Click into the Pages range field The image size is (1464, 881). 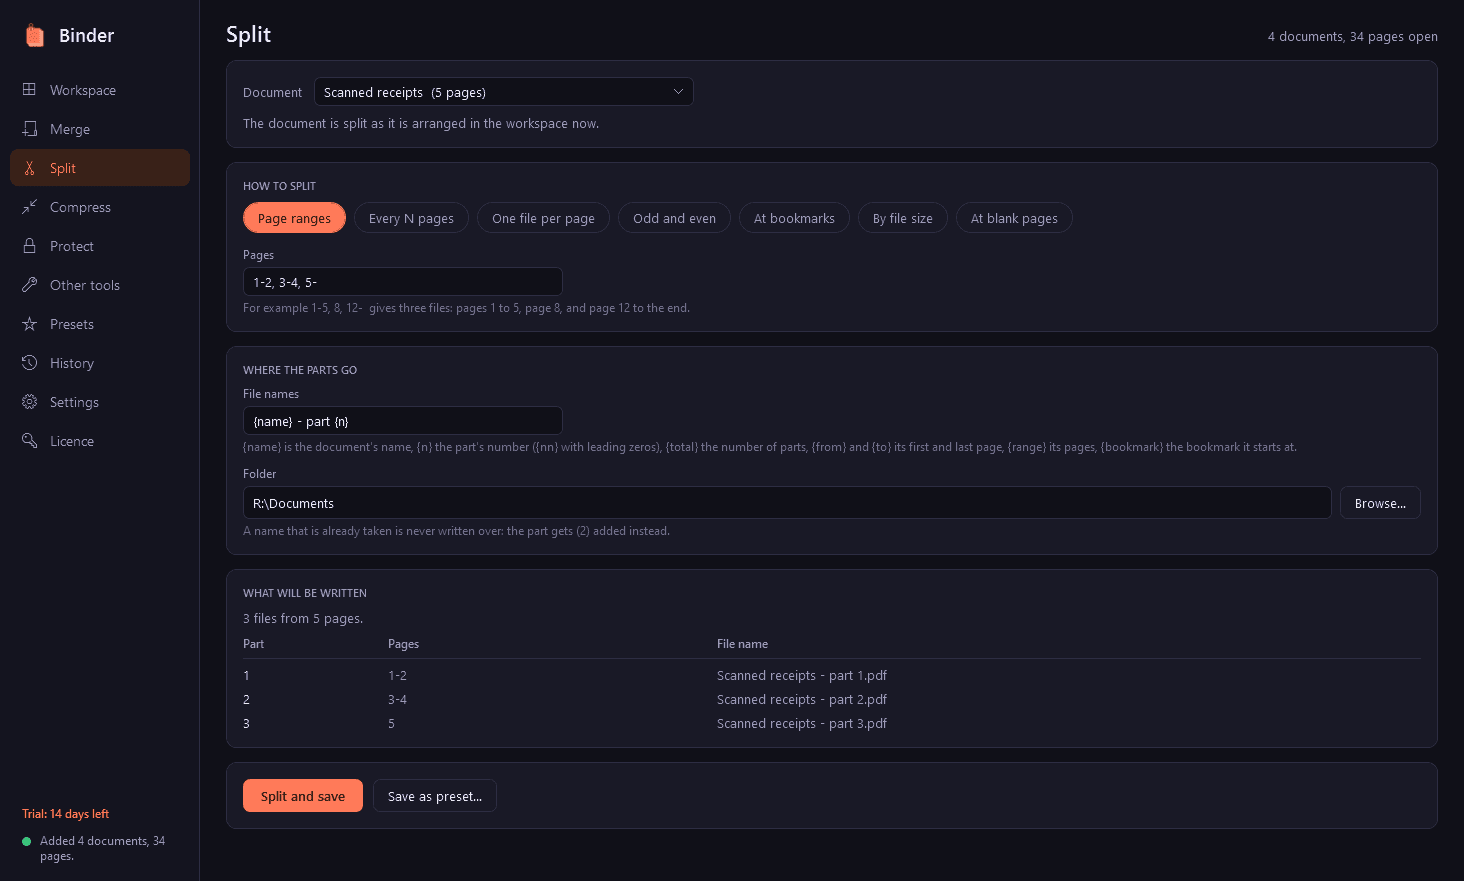click(x=402, y=282)
